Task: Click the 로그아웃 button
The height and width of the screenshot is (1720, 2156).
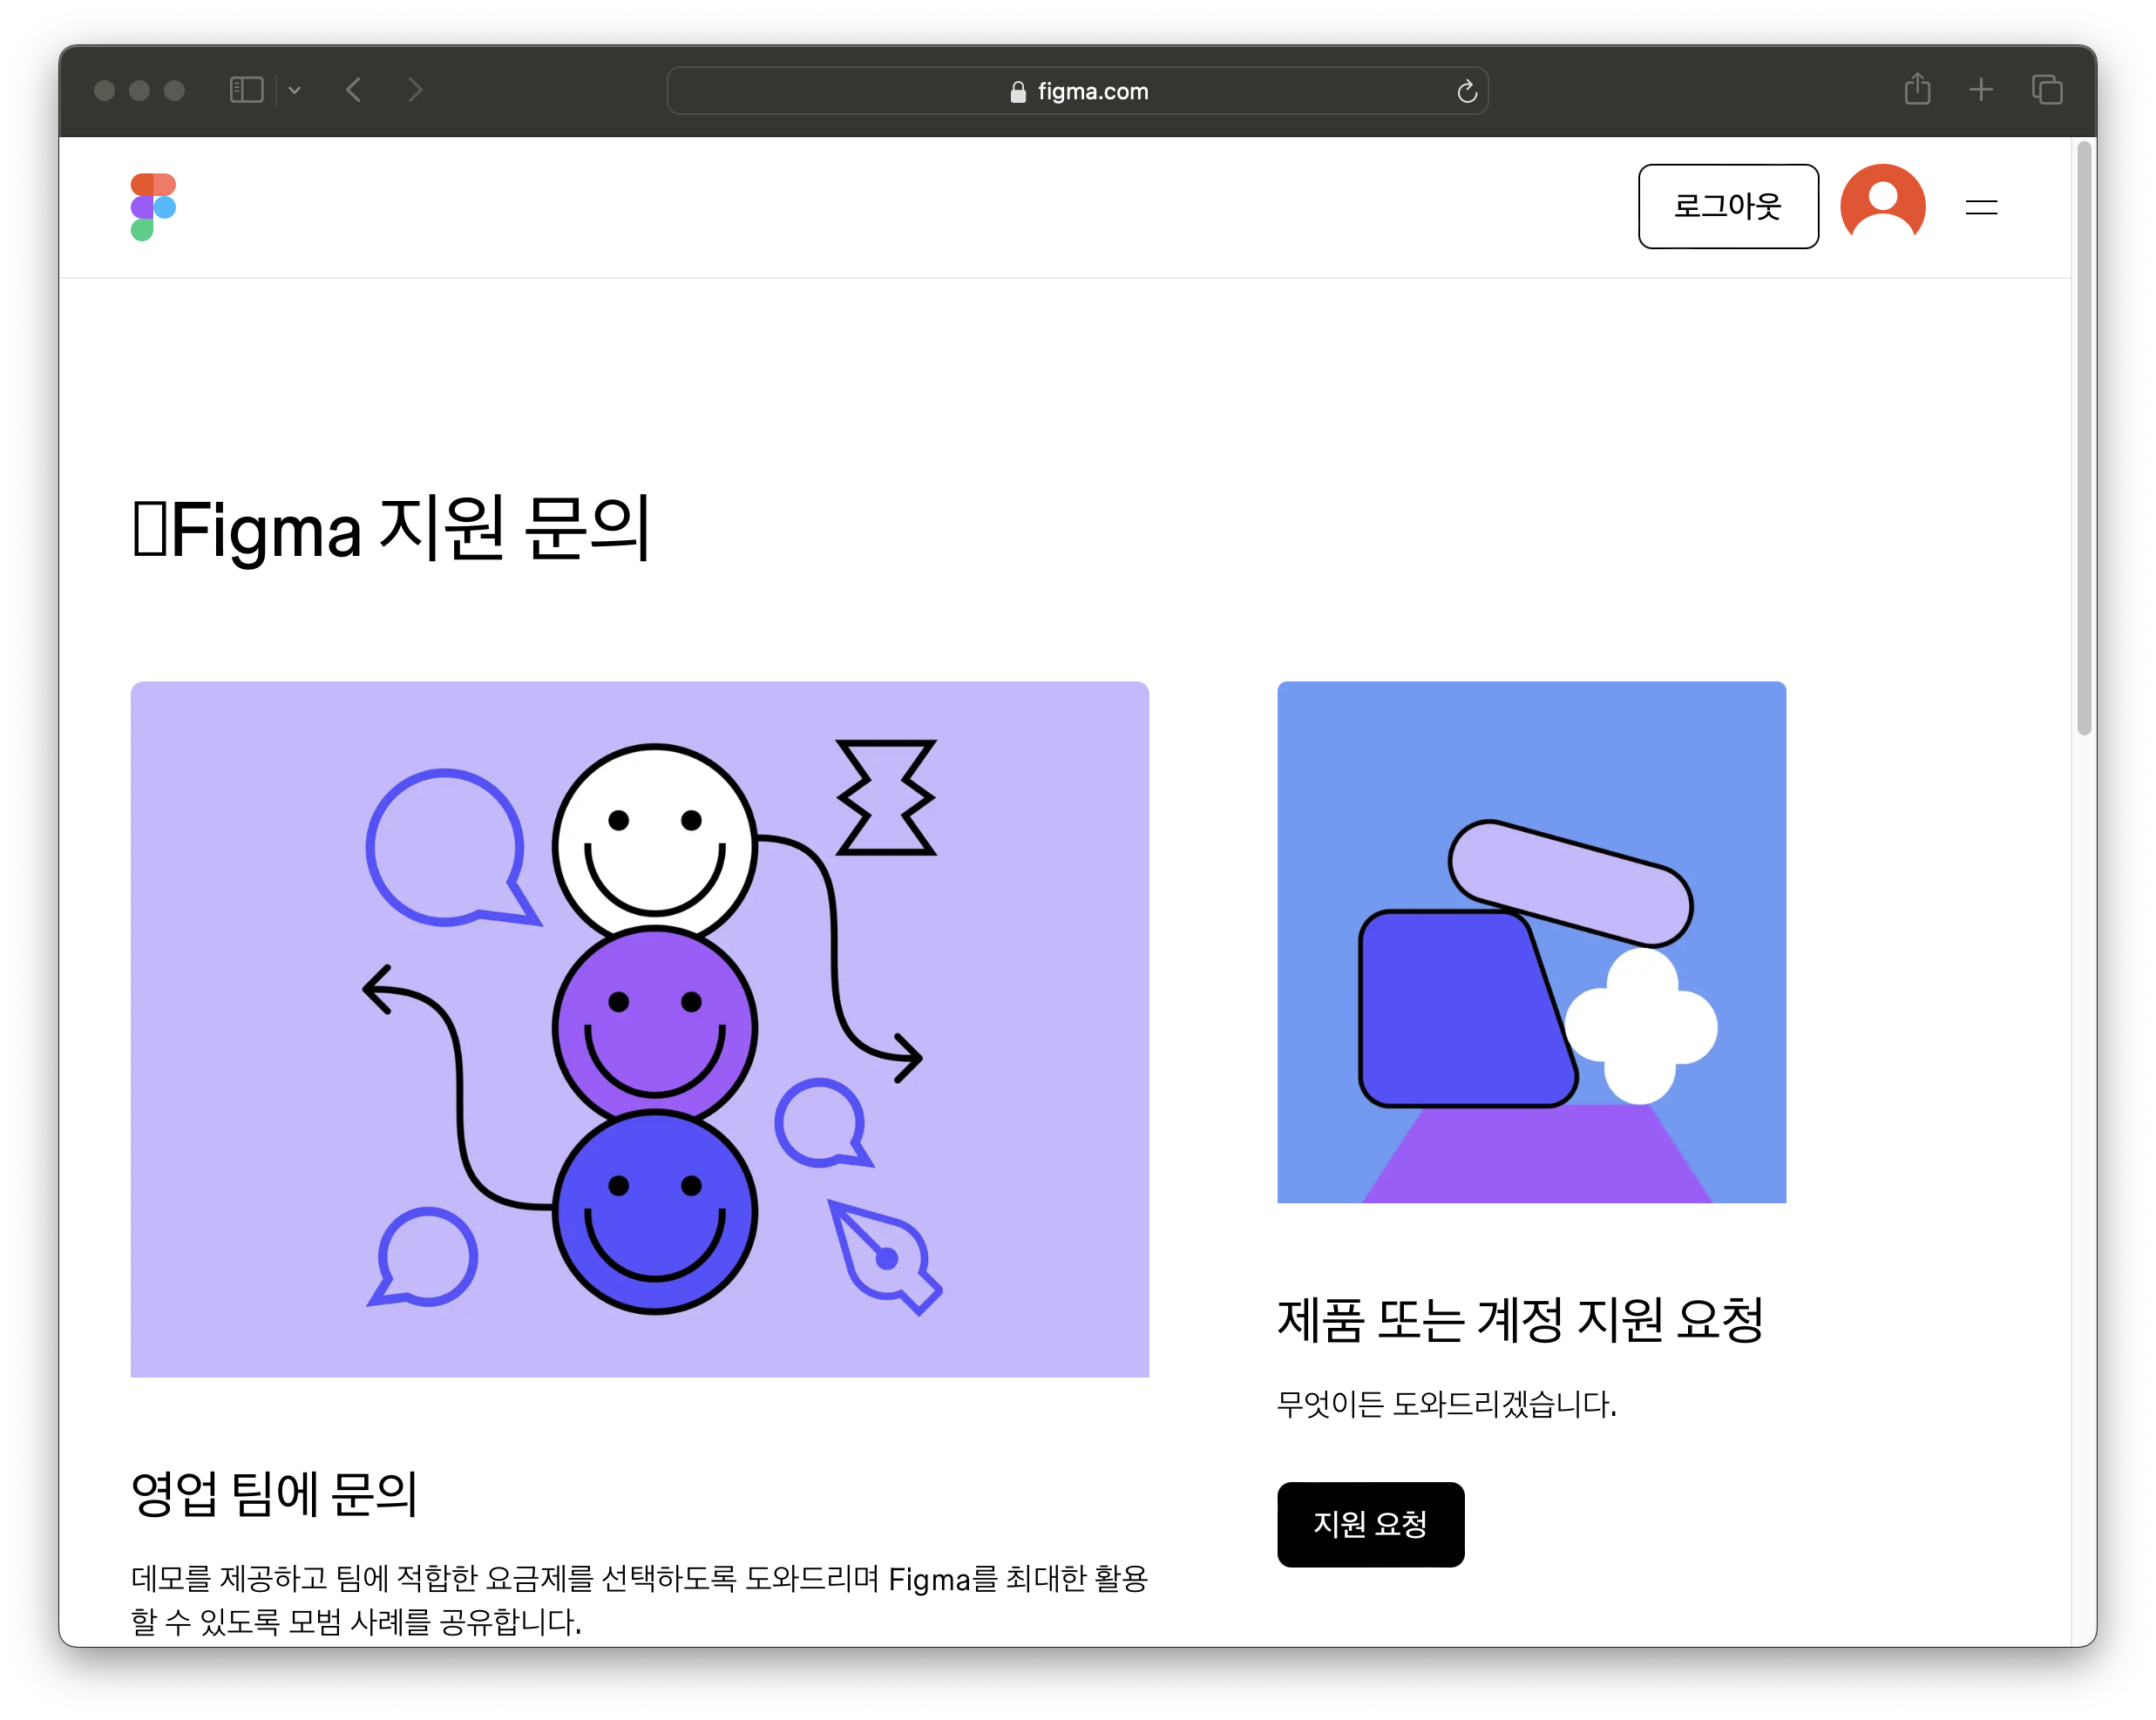Action: 1727,206
